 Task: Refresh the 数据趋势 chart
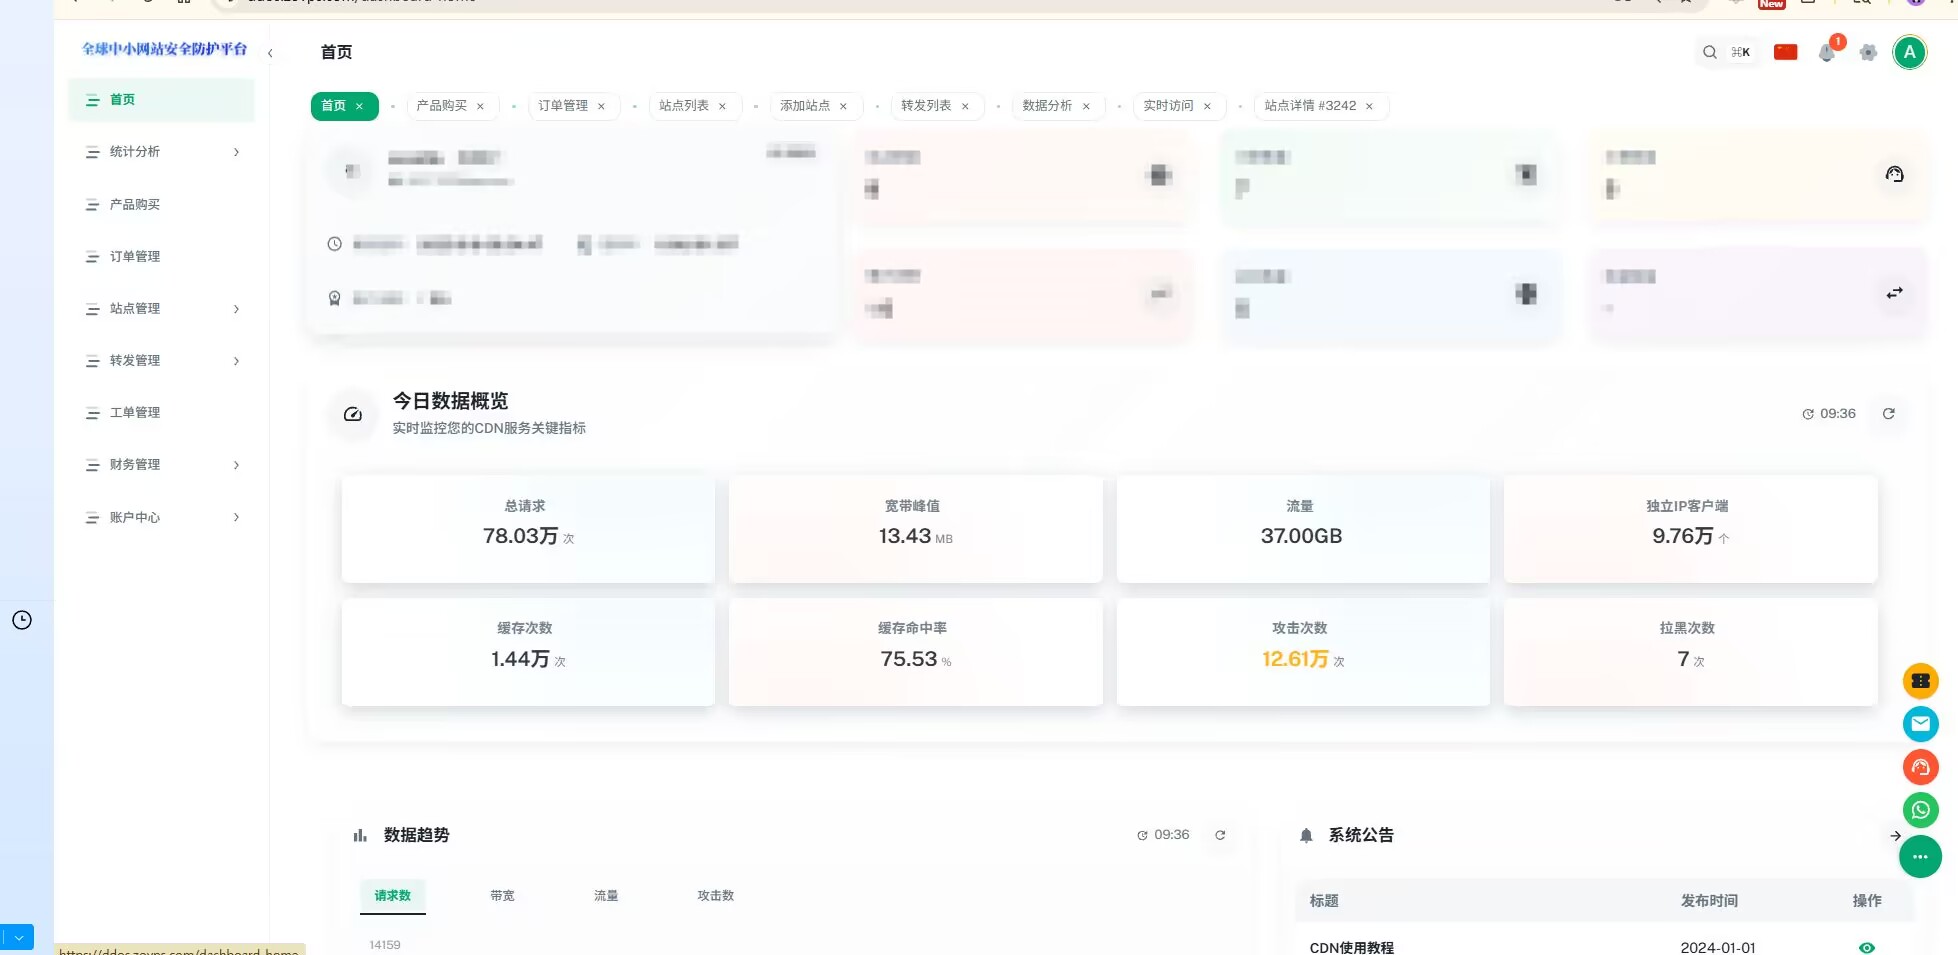pyautogui.click(x=1220, y=835)
